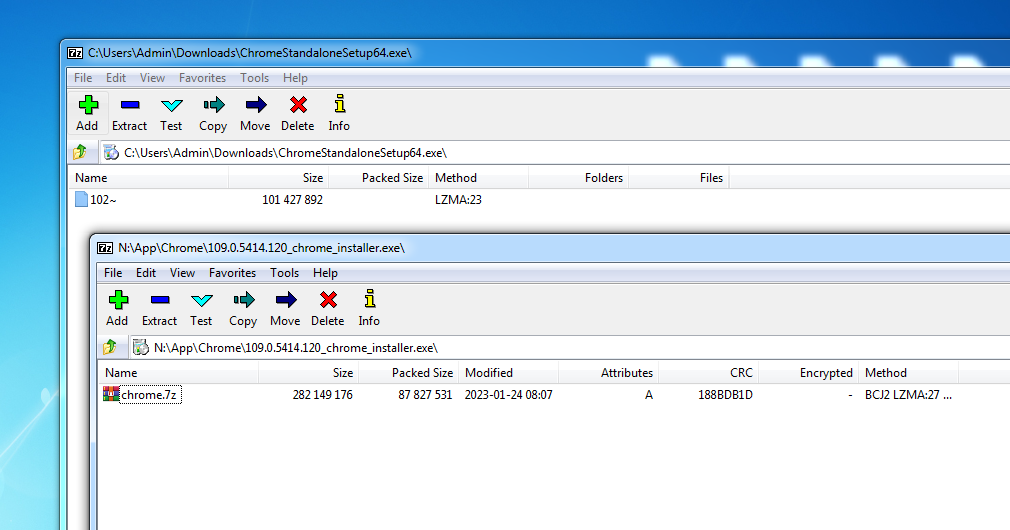
Task: Click Info icon in ChromeStandaloneSetup64 window
Action: pos(339,104)
